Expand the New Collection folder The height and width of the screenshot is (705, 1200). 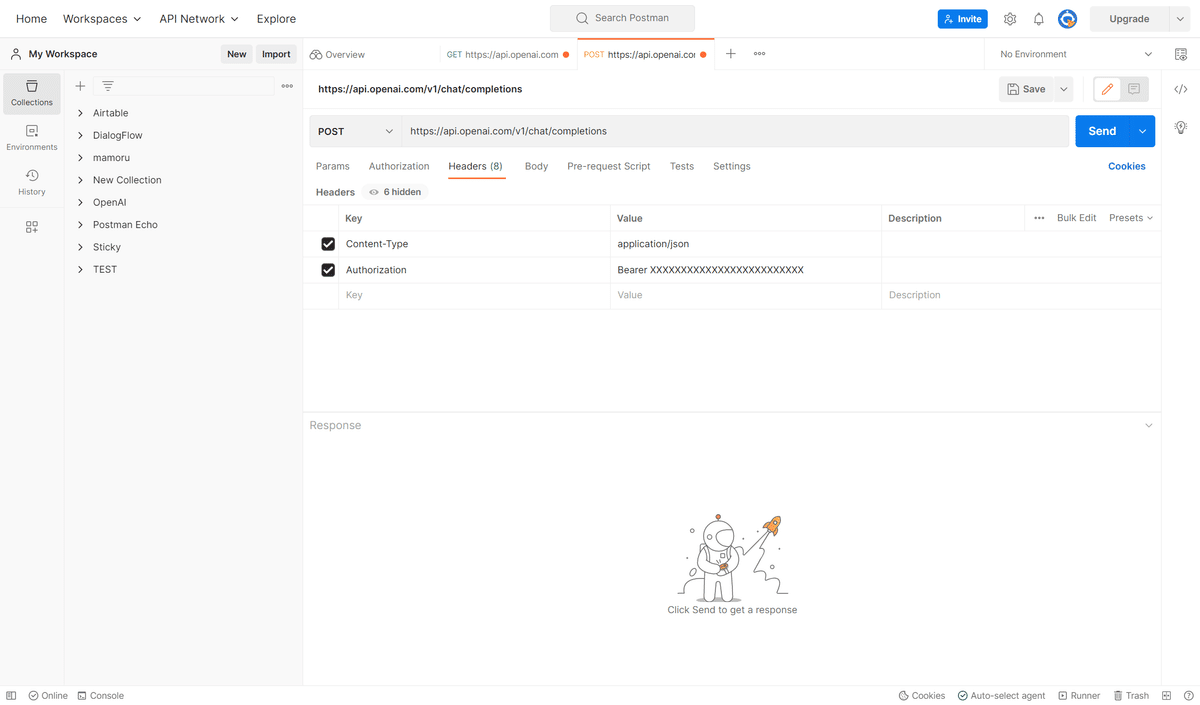click(x=80, y=180)
